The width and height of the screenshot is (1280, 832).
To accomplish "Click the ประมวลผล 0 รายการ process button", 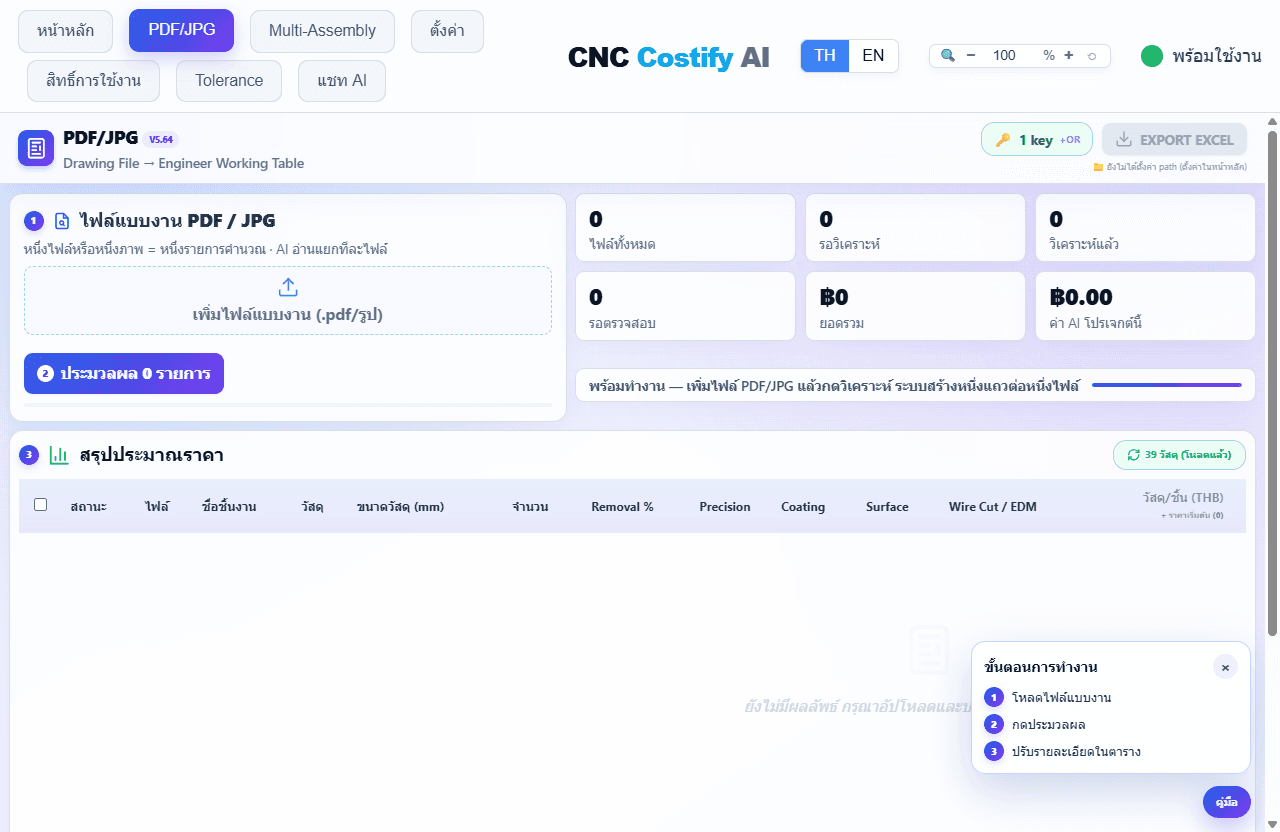I will [x=124, y=374].
